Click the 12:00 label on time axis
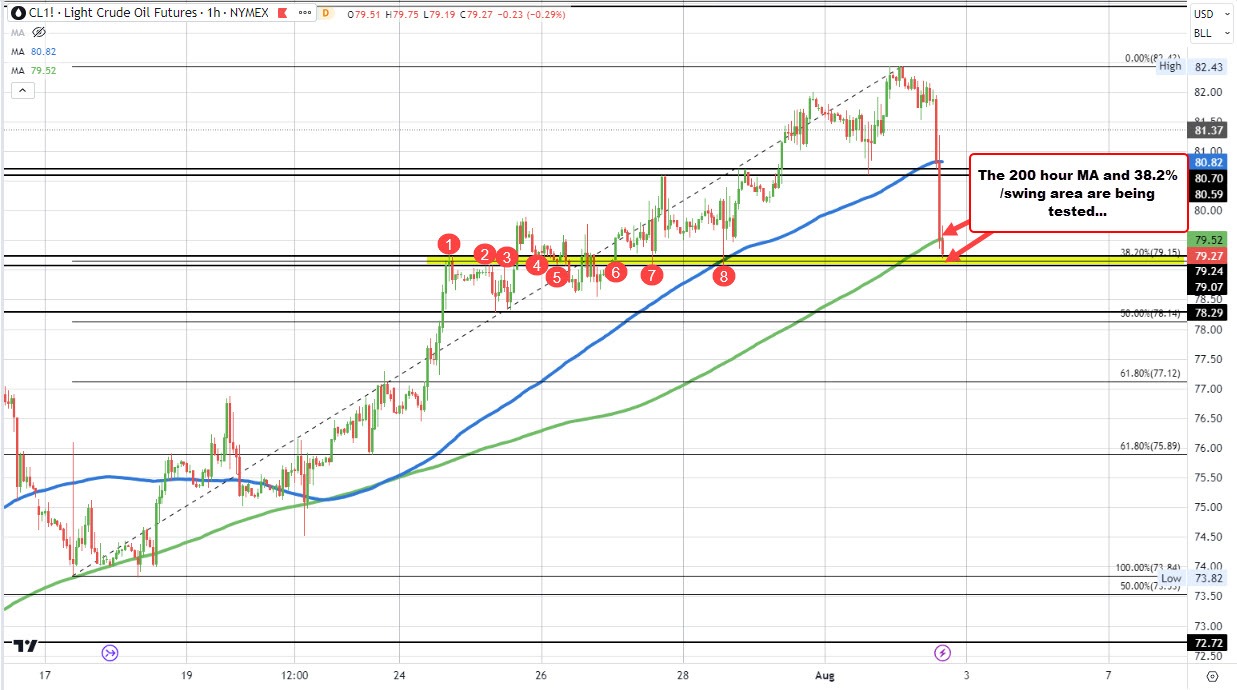Viewport: 1237px width, 690px height. tap(295, 677)
